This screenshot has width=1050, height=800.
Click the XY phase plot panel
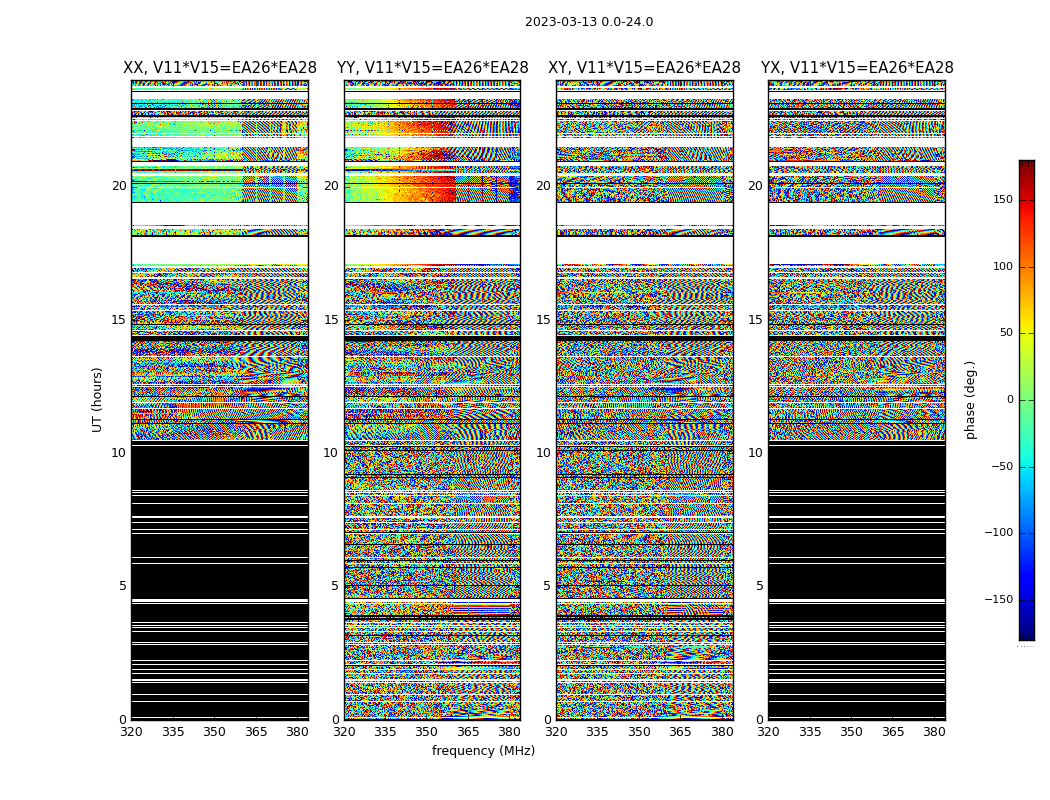coord(645,400)
